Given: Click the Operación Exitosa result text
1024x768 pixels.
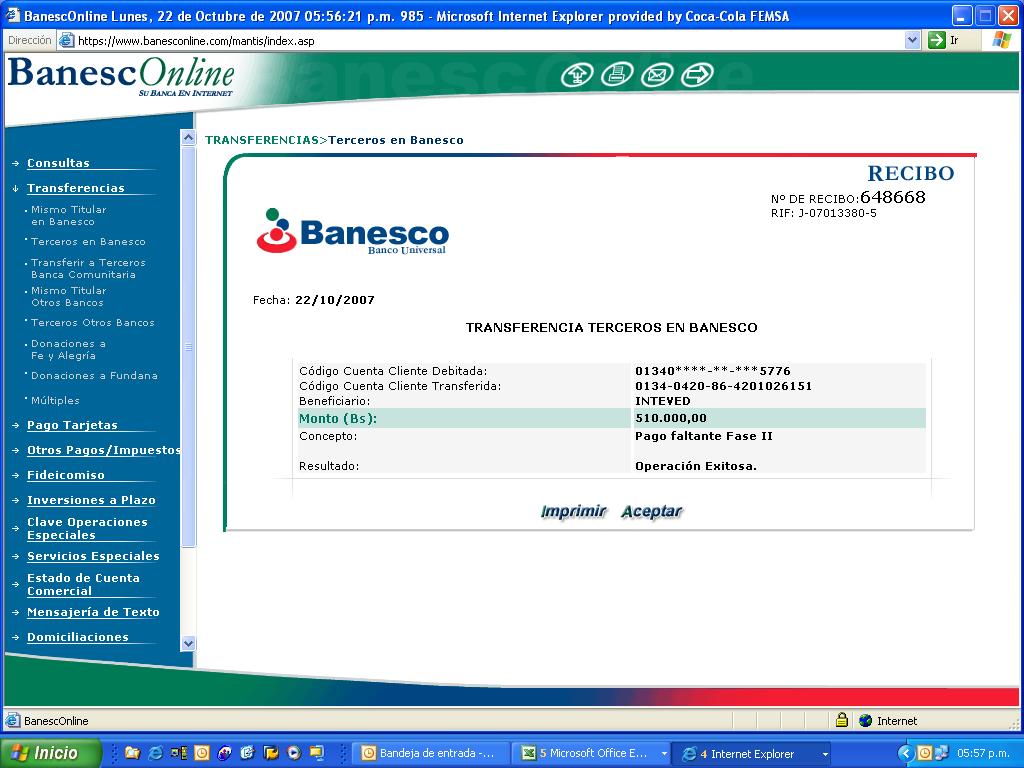Looking at the screenshot, I should [x=696, y=466].
